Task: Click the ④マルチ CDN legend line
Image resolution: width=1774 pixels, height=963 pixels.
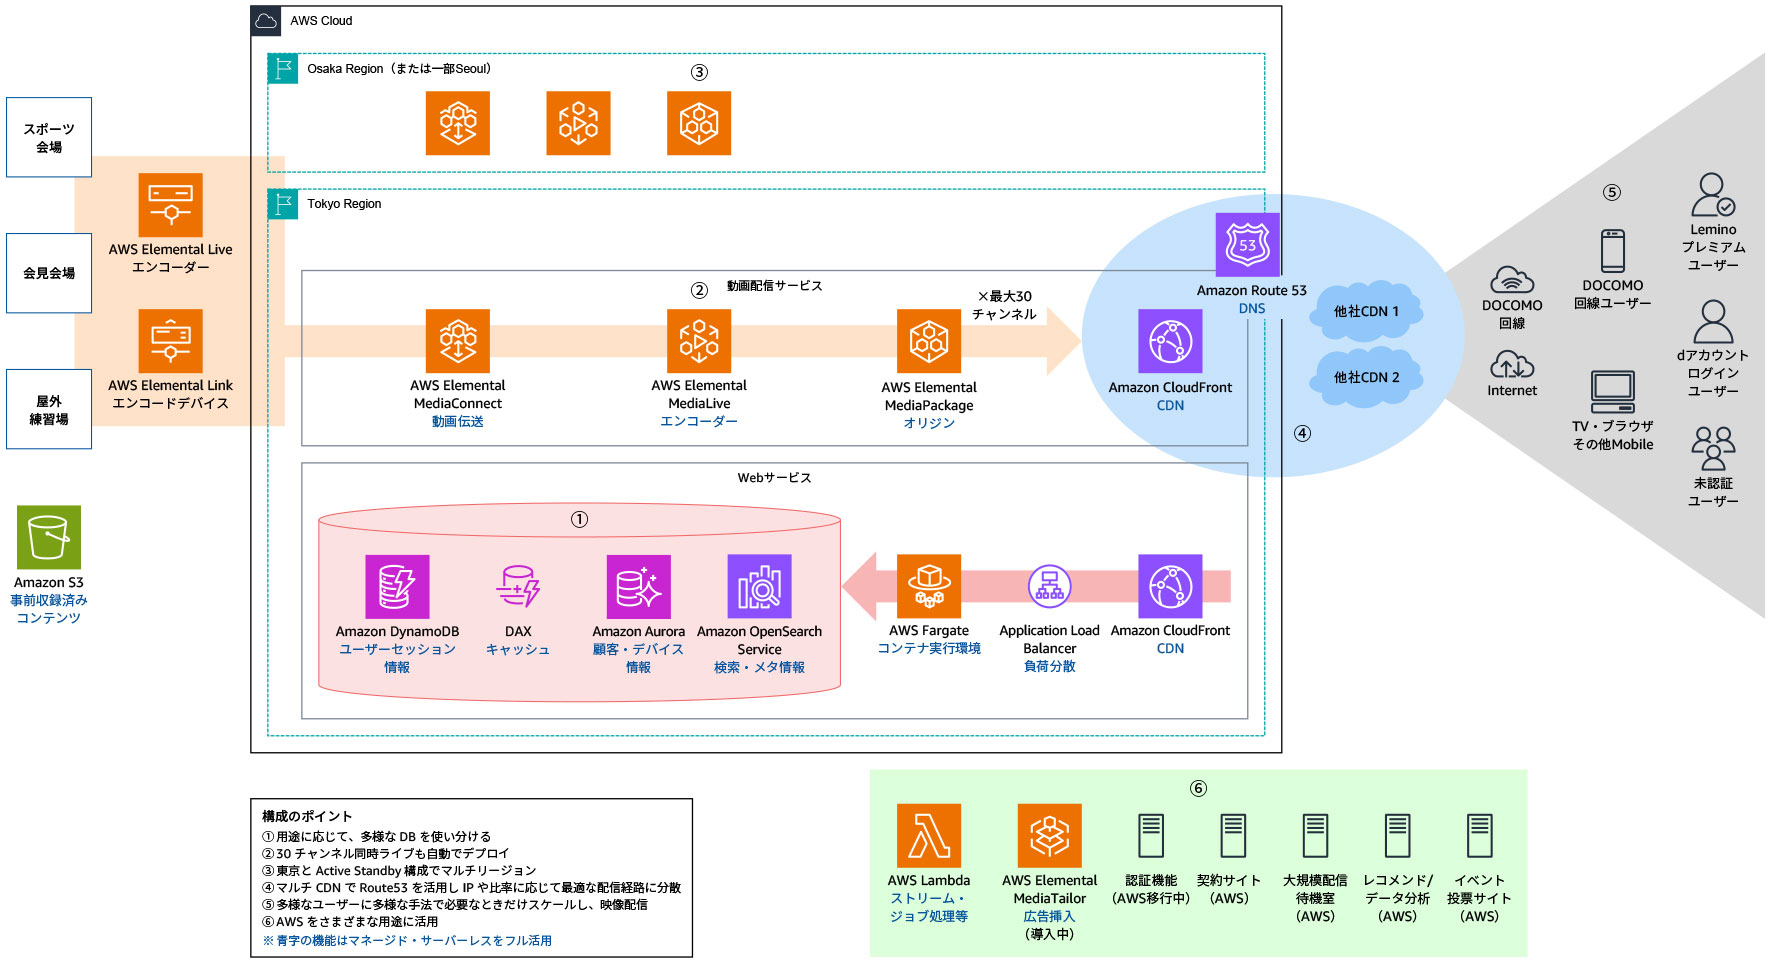Action: click(x=471, y=888)
